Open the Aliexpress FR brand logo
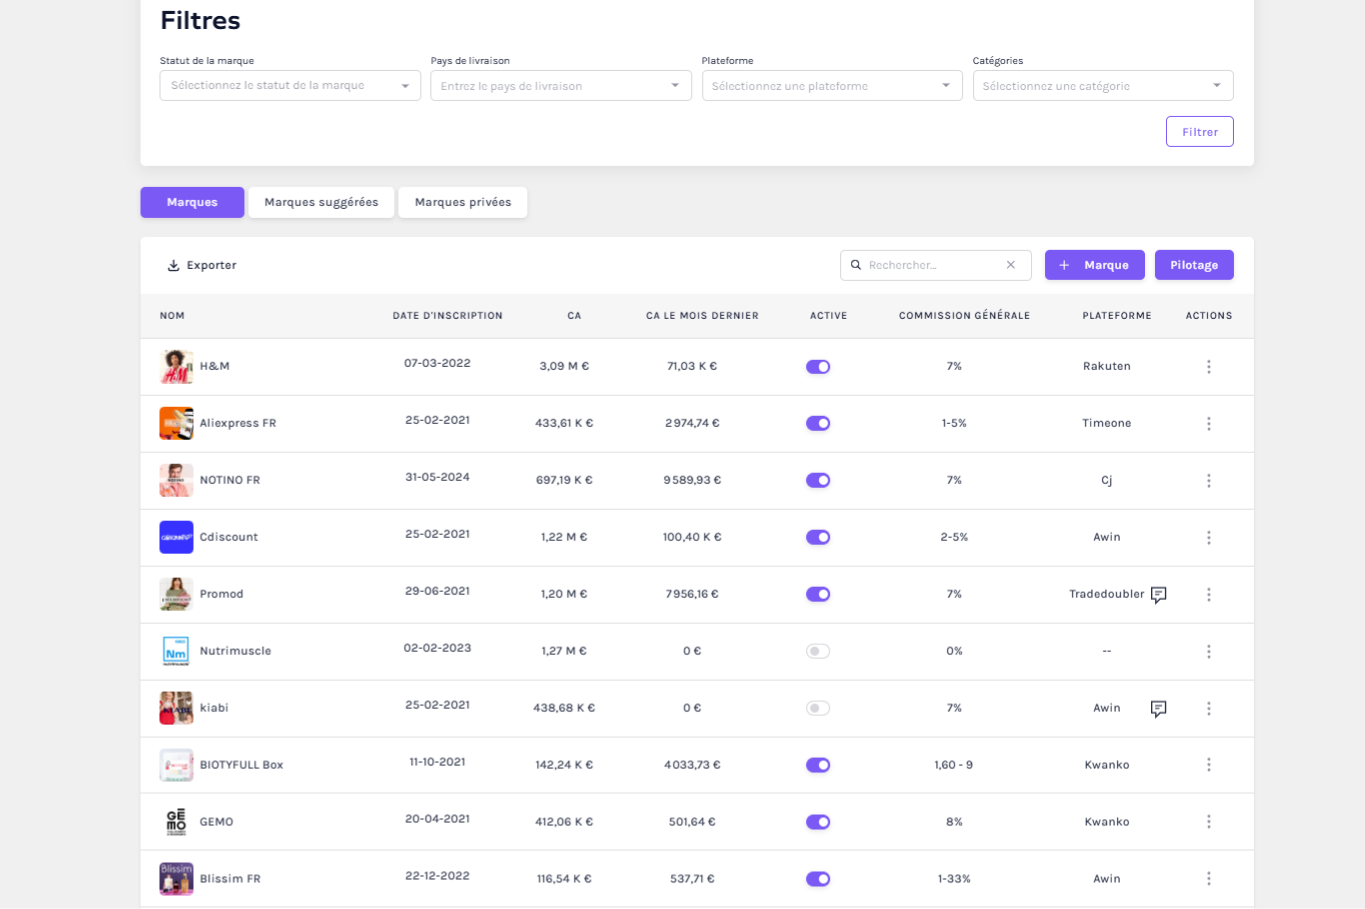Viewport: 1365px width, 909px height. [x=176, y=424]
